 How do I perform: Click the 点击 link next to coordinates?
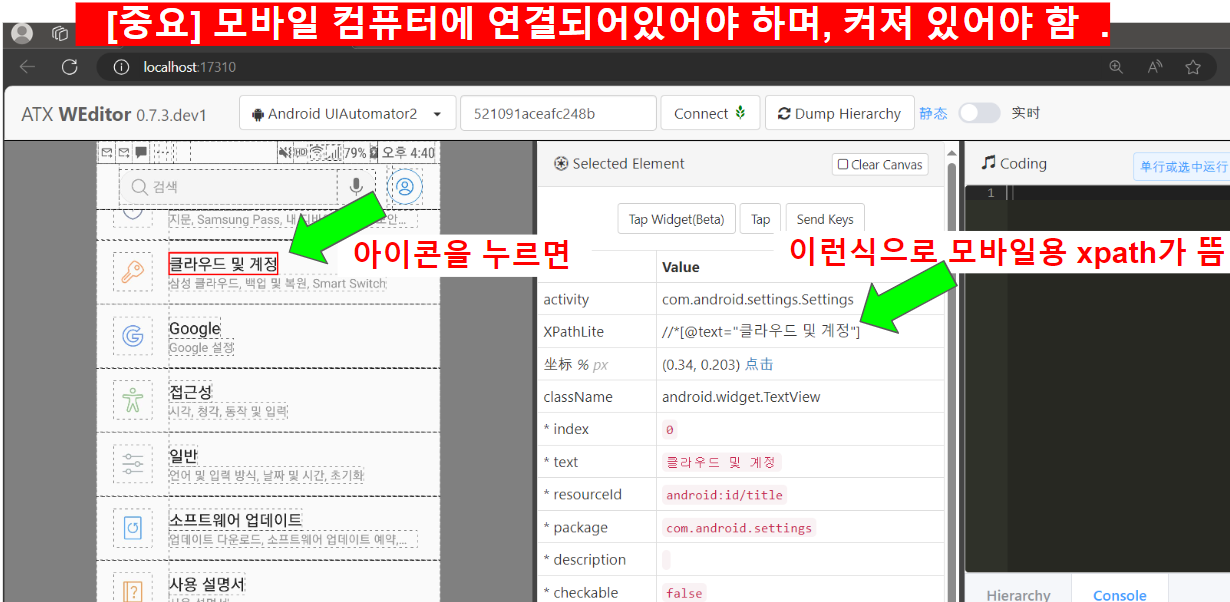click(x=759, y=364)
